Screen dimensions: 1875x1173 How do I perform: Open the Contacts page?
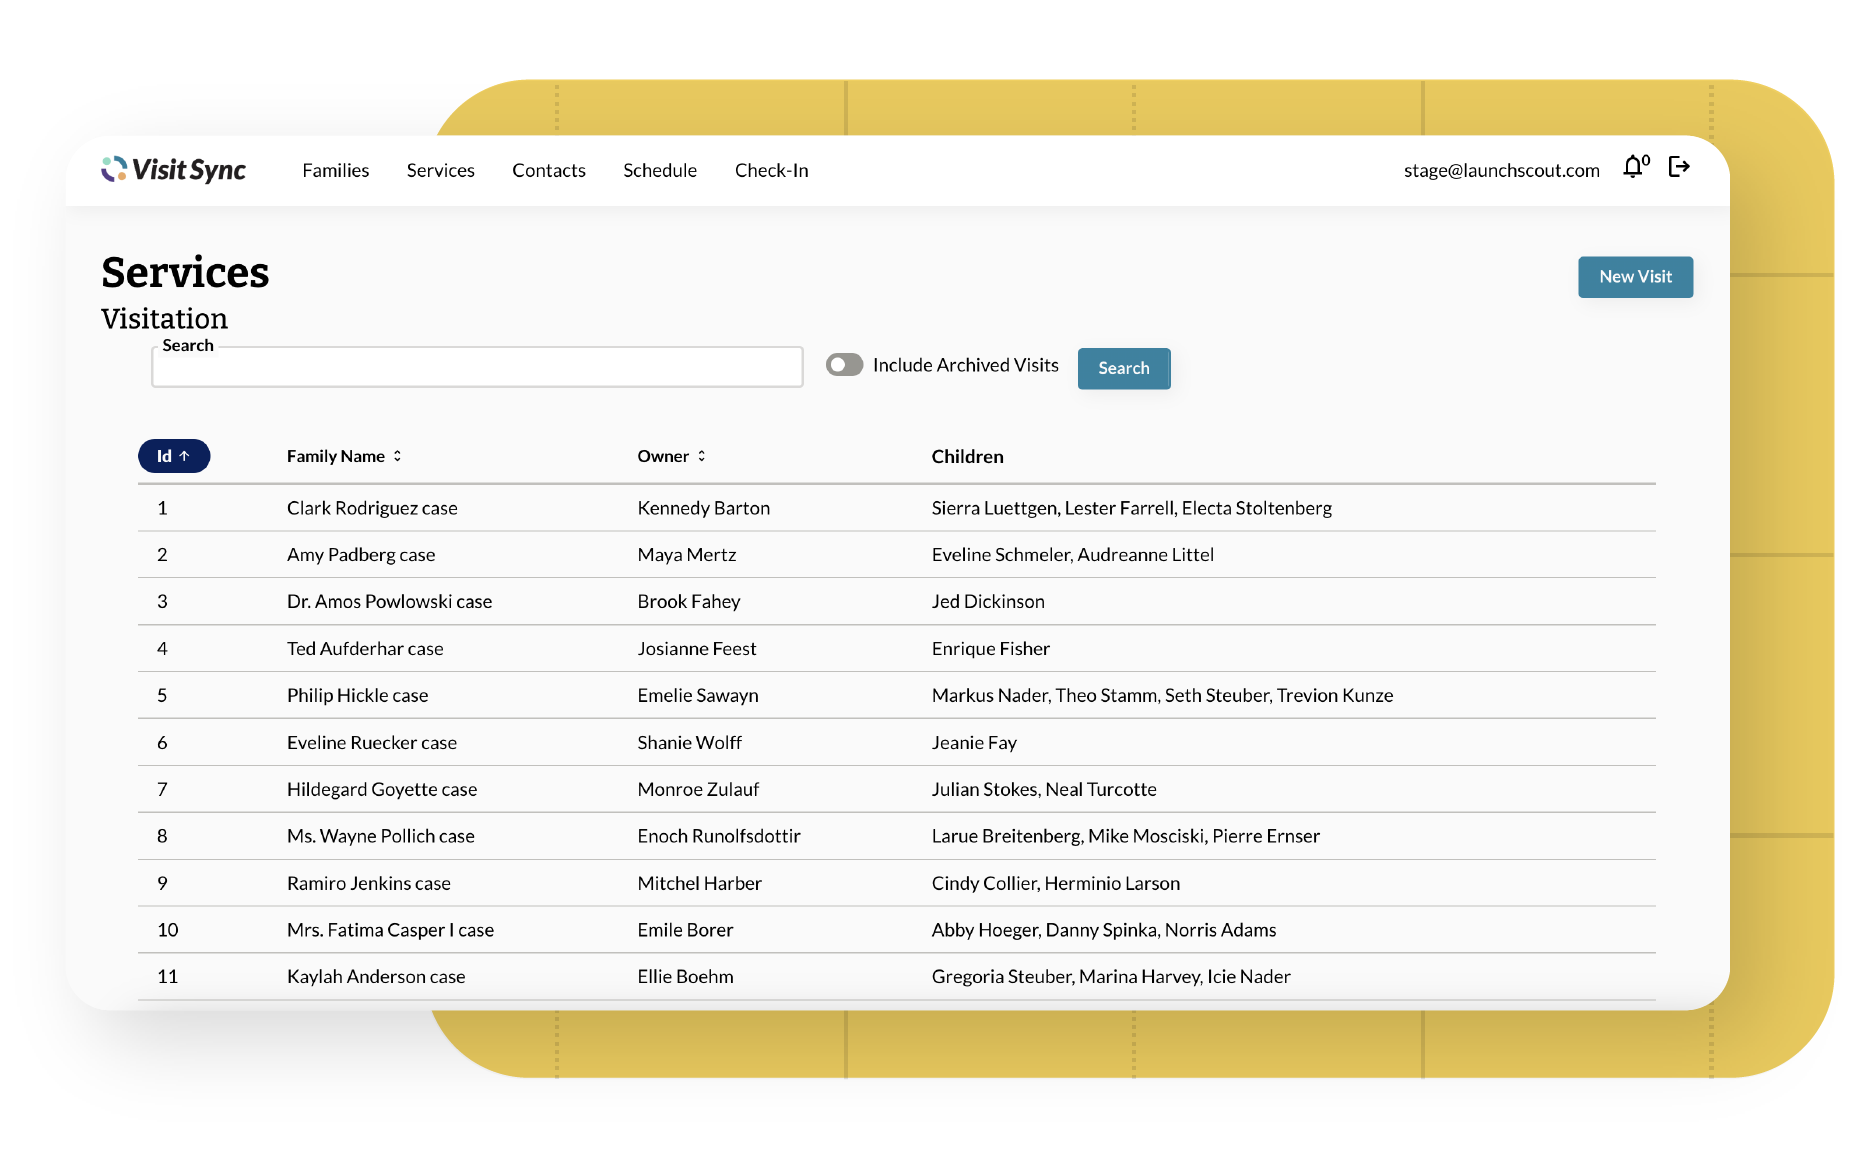(548, 171)
